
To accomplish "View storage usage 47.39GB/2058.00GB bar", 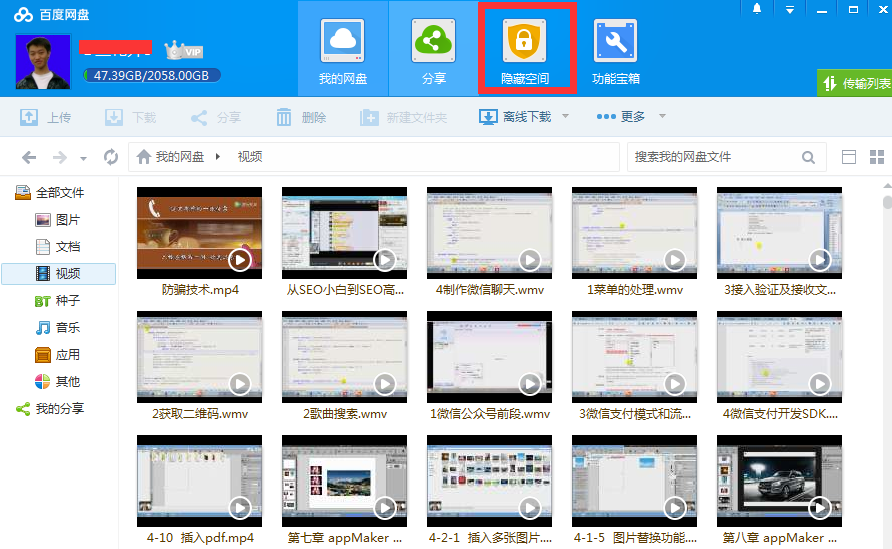I will [x=151, y=75].
